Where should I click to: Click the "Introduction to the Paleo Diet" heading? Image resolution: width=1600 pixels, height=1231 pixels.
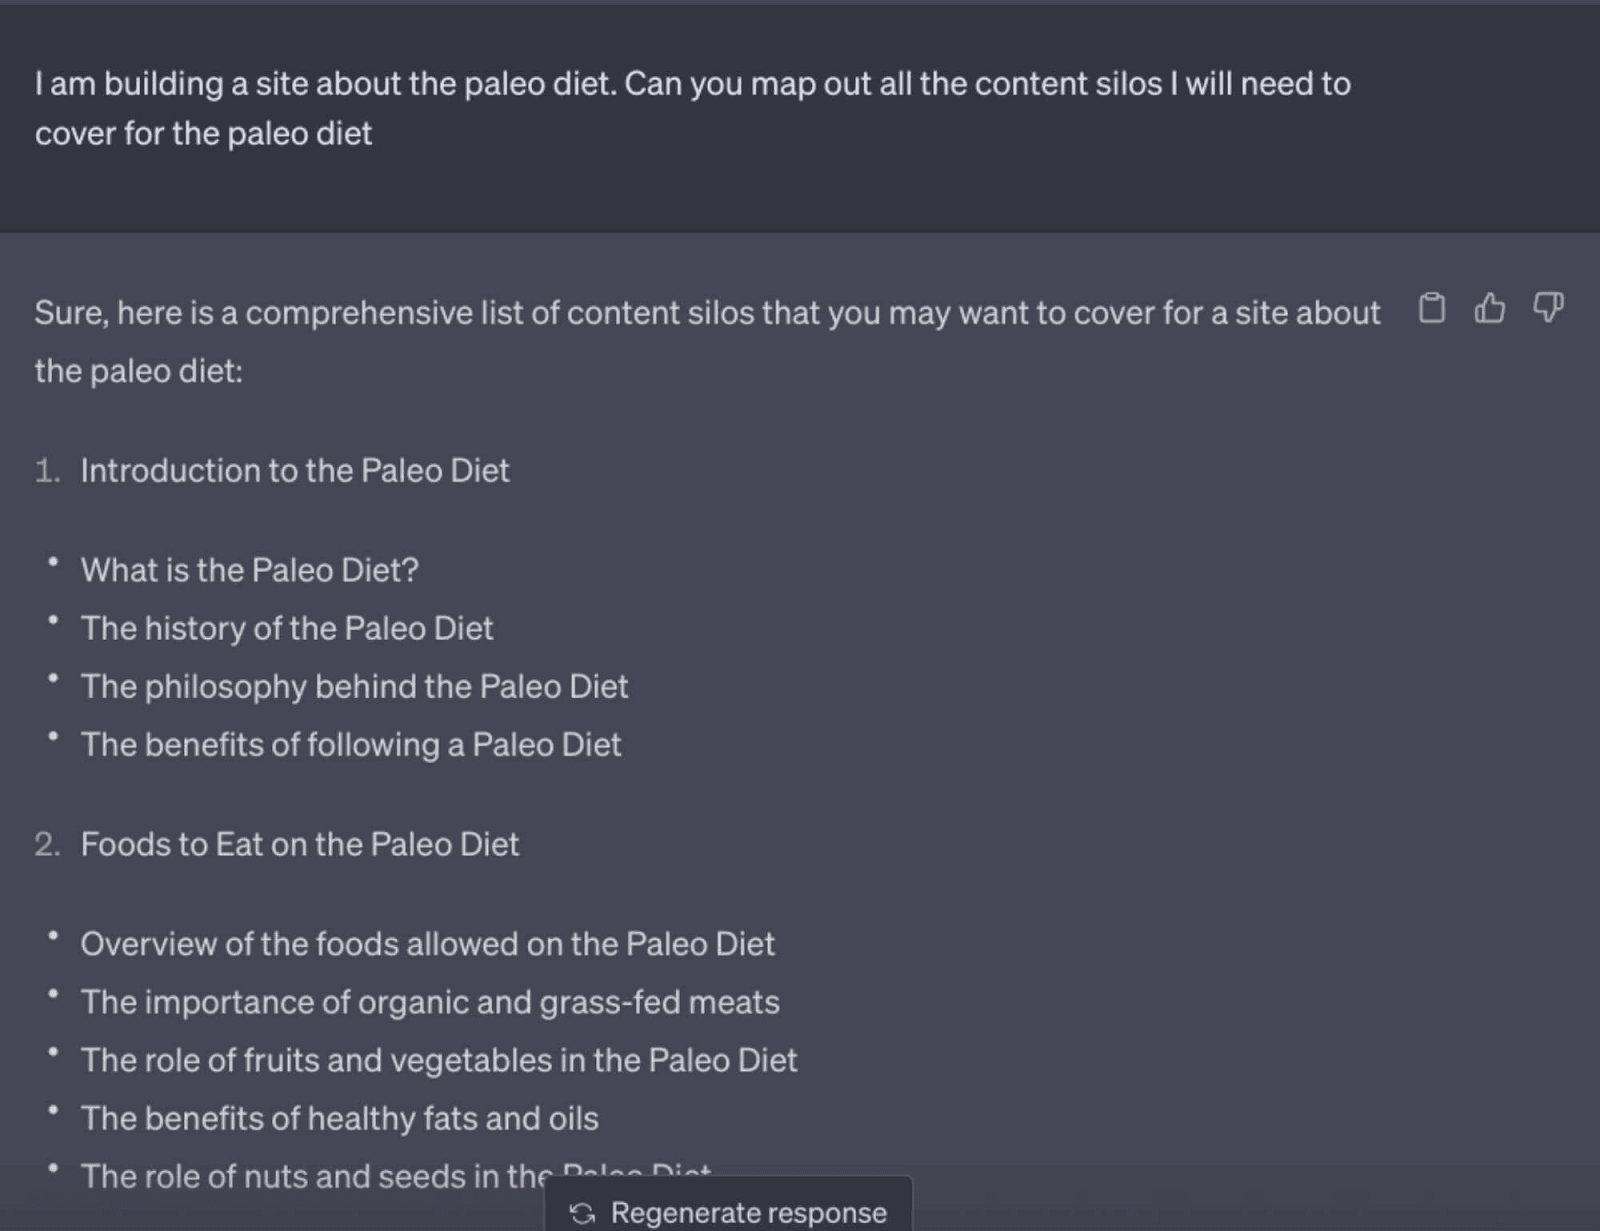(295, 470)
